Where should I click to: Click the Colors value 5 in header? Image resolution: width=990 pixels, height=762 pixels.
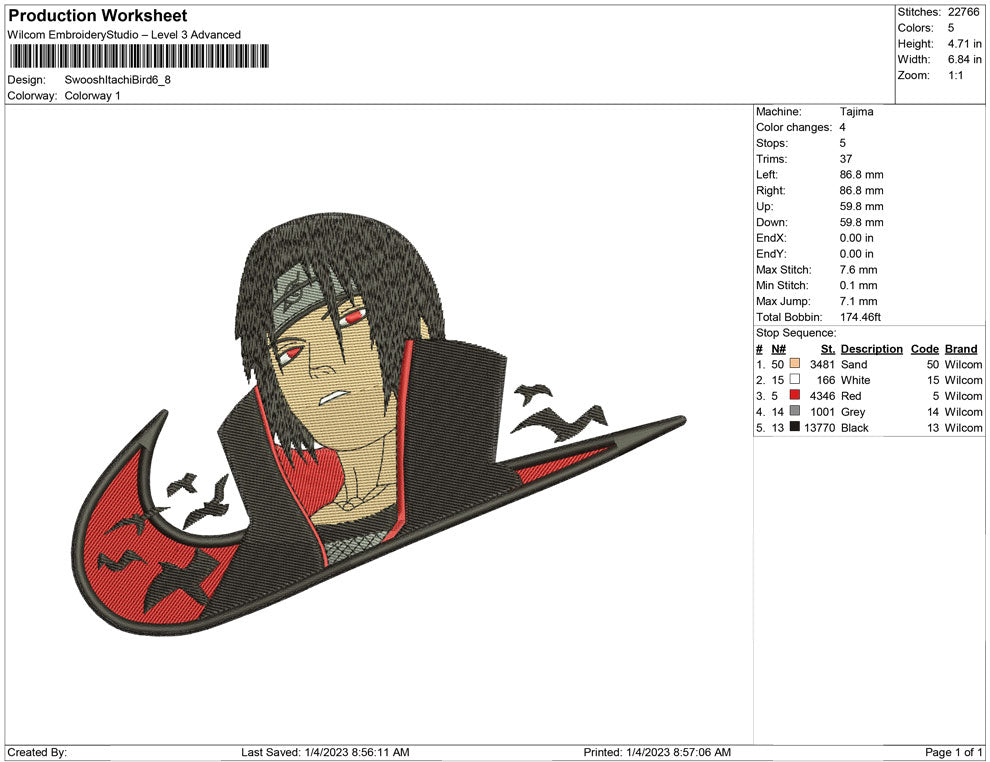(x=951, y=28)
